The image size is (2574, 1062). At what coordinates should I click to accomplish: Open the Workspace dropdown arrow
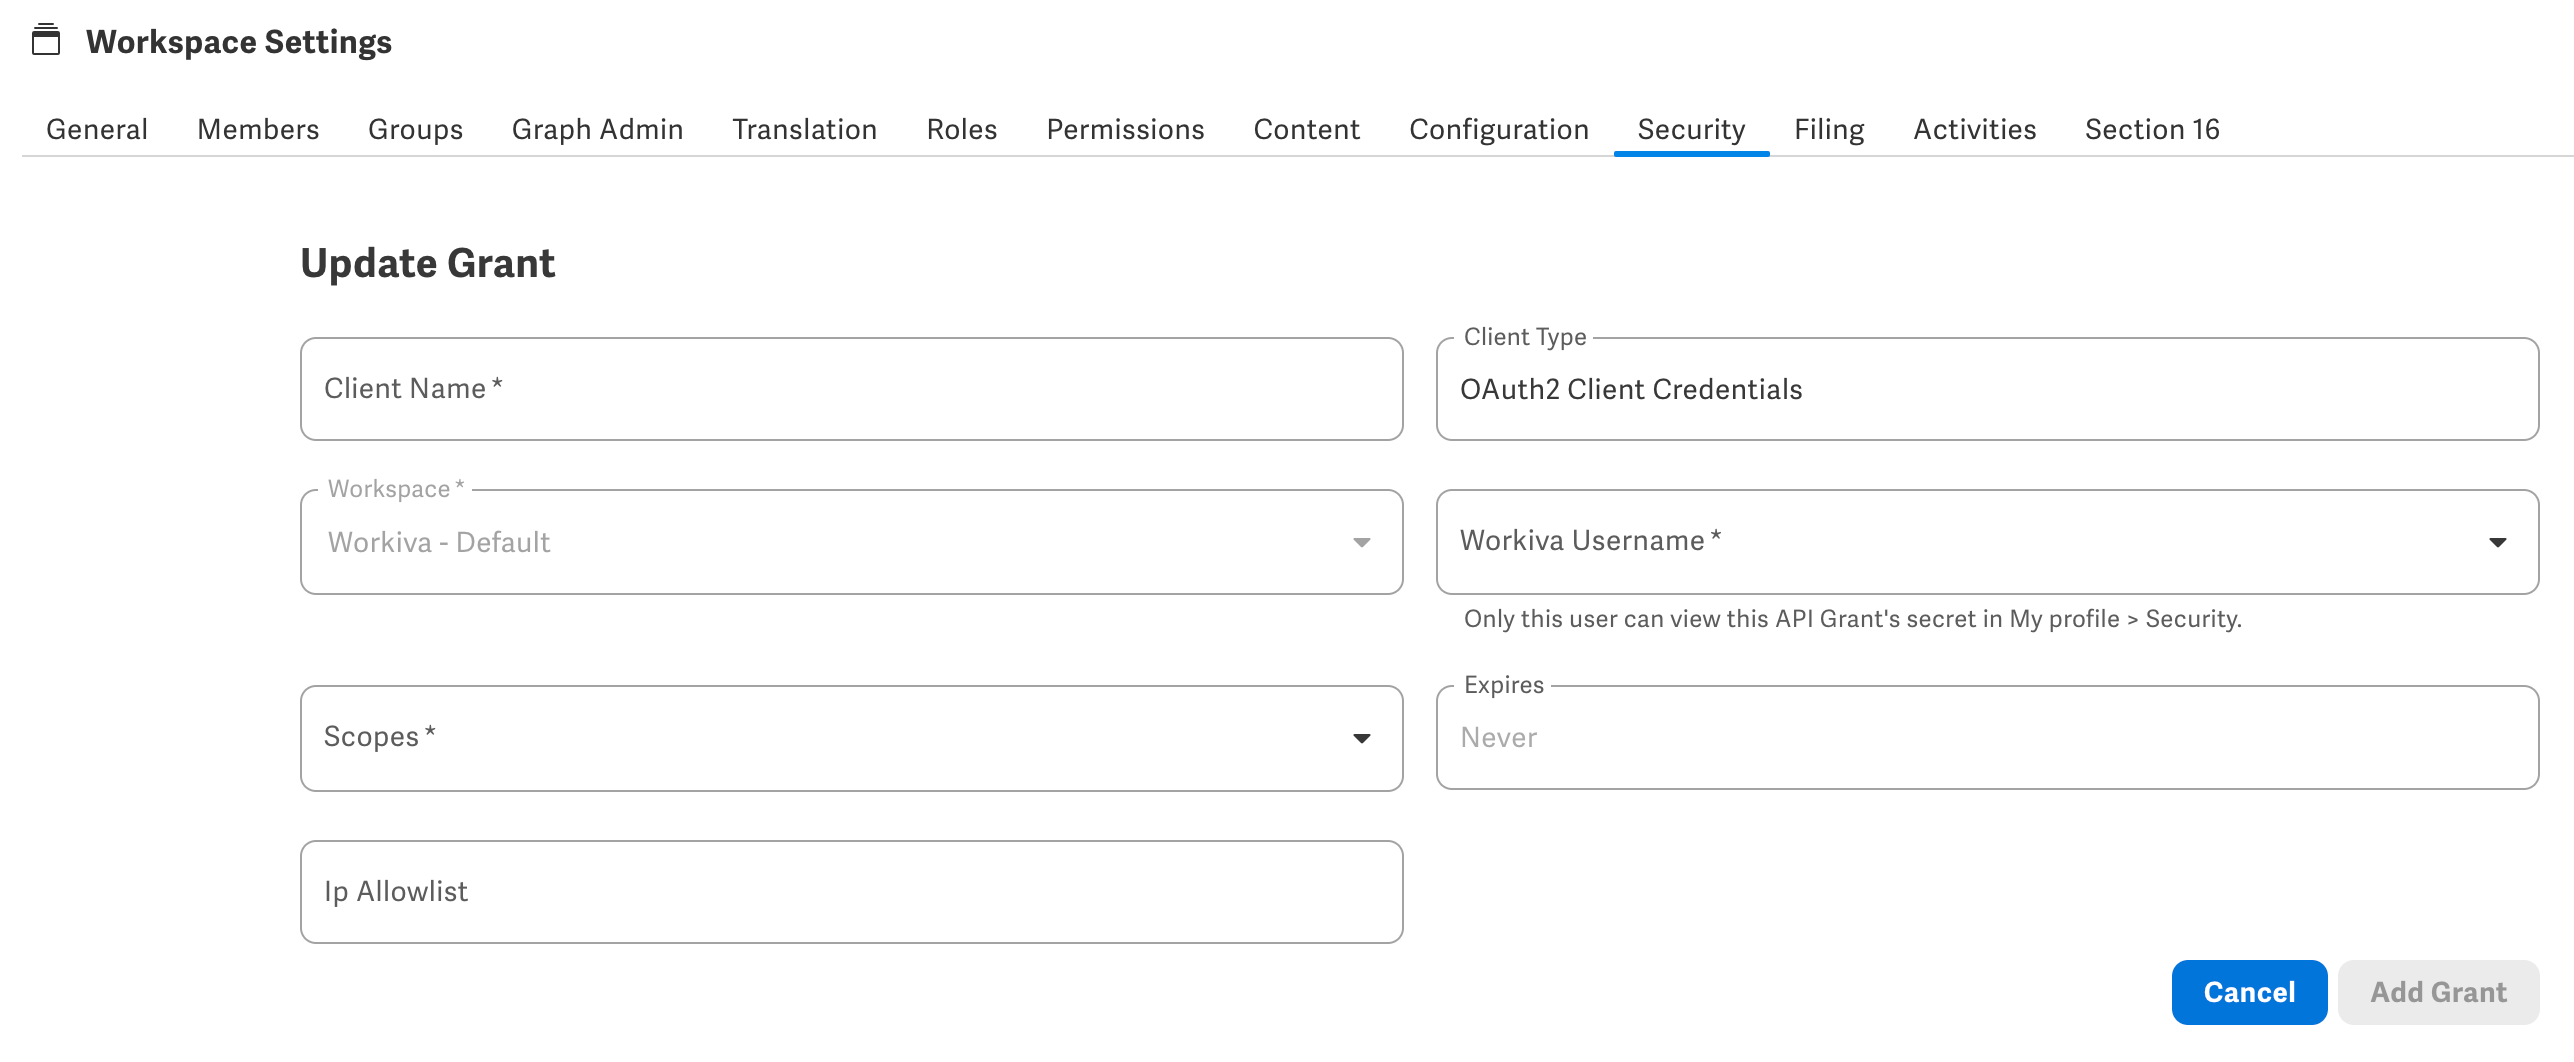click(x=1362, y=542)
